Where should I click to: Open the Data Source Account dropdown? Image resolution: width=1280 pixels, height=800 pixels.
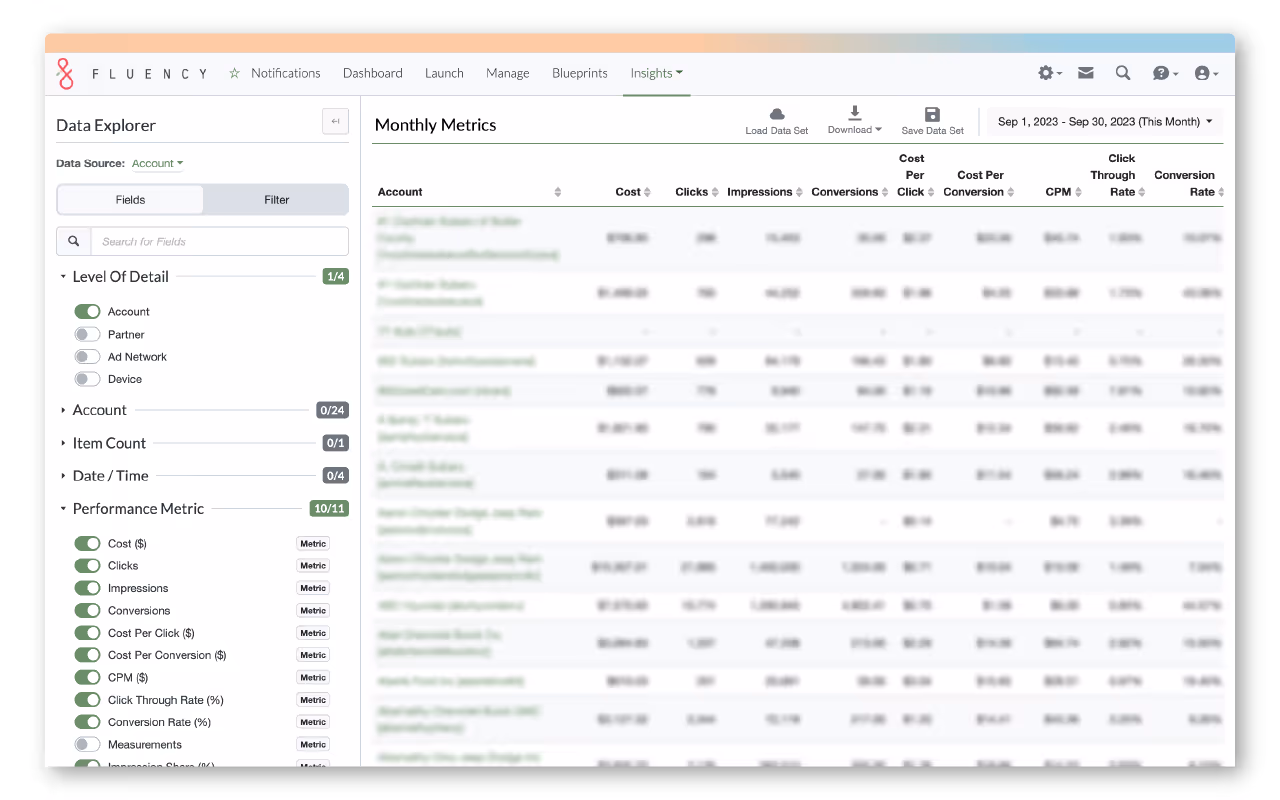tap(157, 163)
